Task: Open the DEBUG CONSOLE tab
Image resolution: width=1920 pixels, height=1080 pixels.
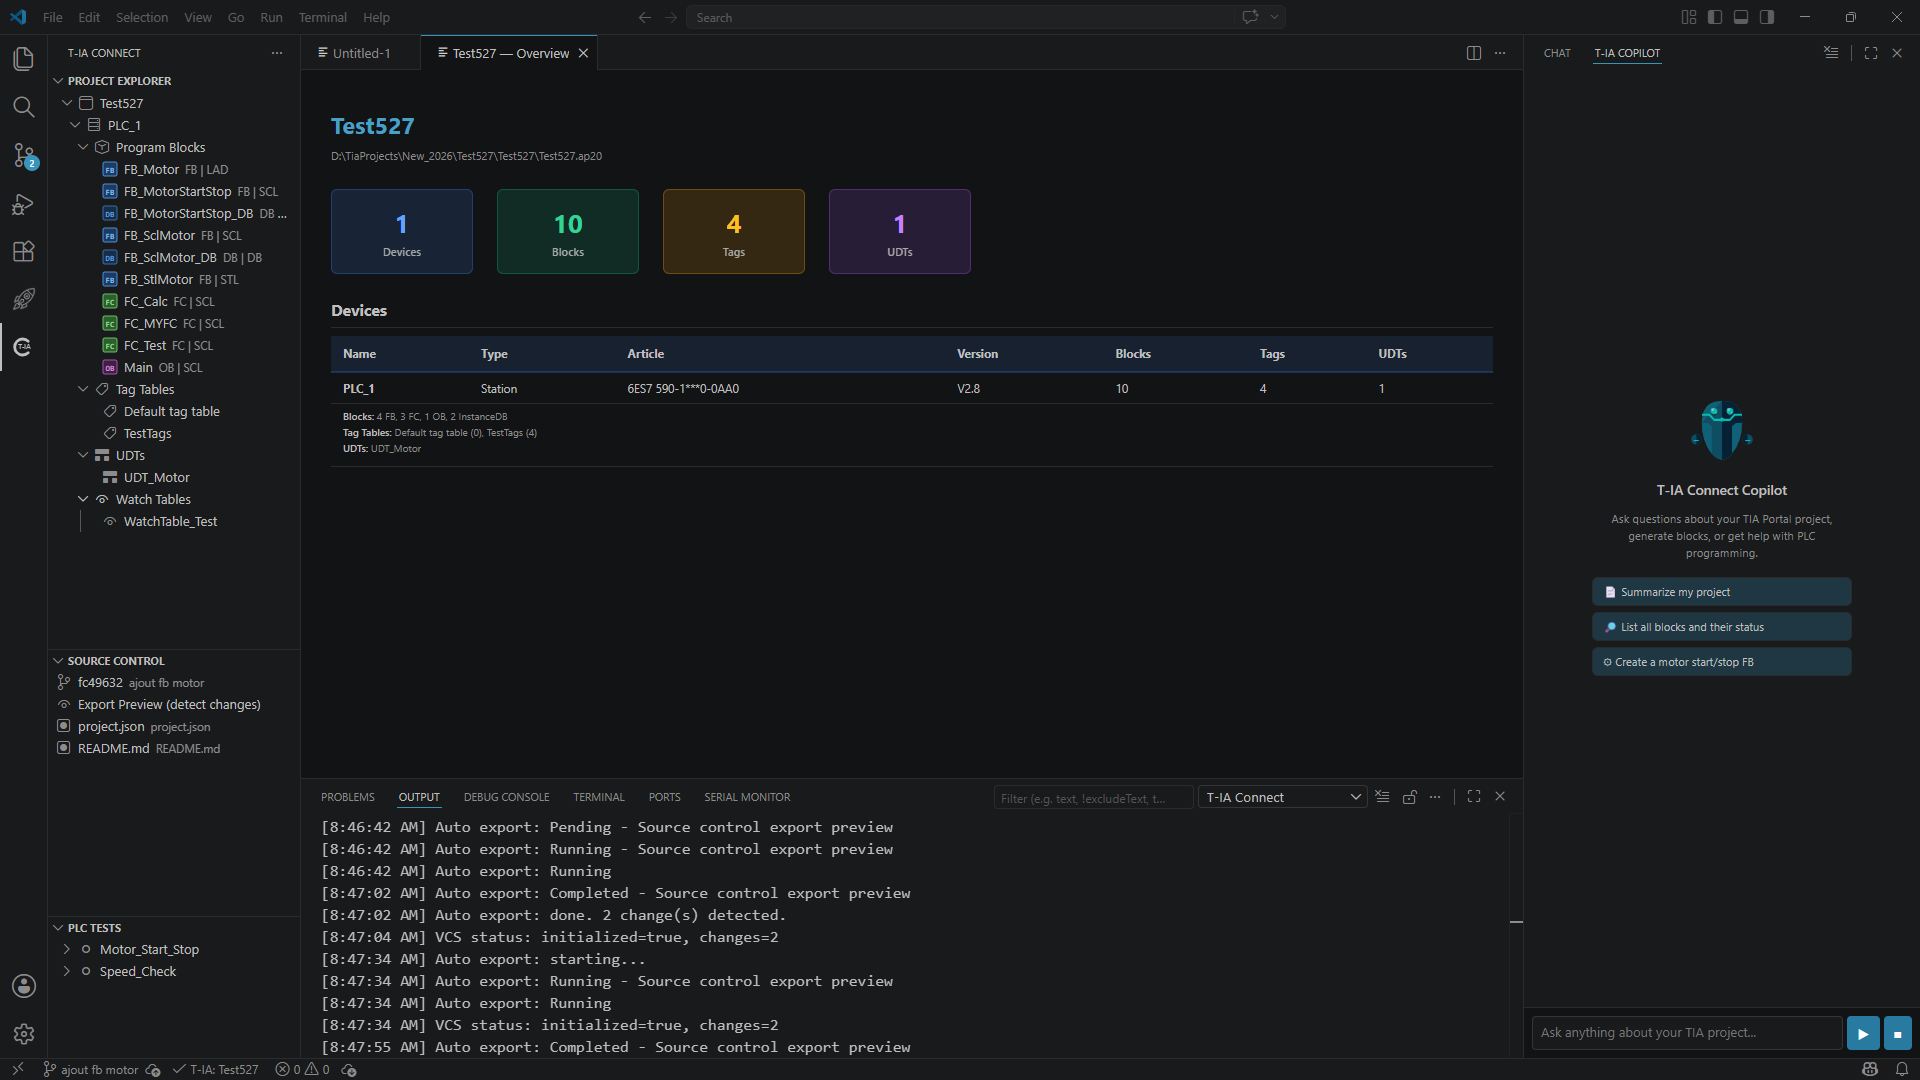Action: coord(506,797)
